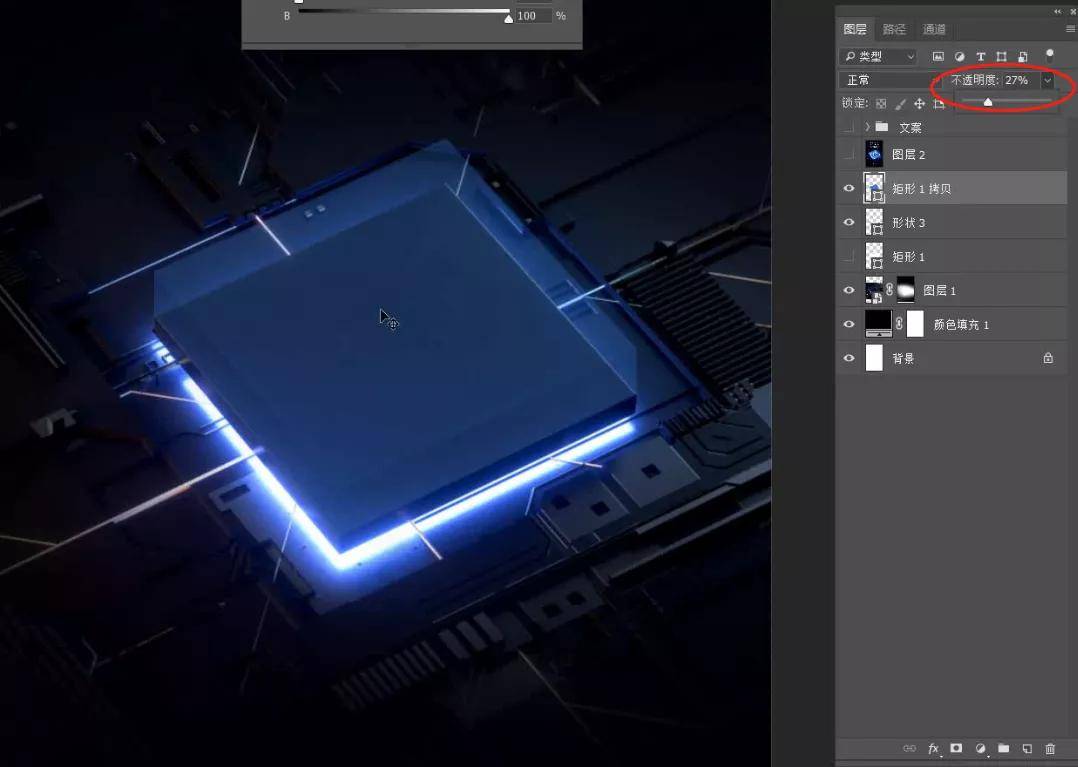The image size is (1078, 767).
Task: Expand the 文案 layer group
Action: pyautogui.click(x=867, y=127)
